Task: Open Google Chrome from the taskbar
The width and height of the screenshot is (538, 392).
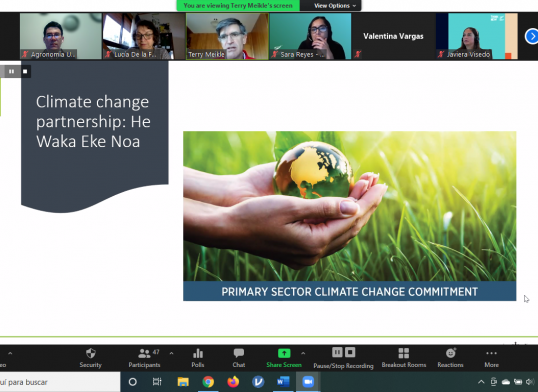Action: click(x=208, y=382)
